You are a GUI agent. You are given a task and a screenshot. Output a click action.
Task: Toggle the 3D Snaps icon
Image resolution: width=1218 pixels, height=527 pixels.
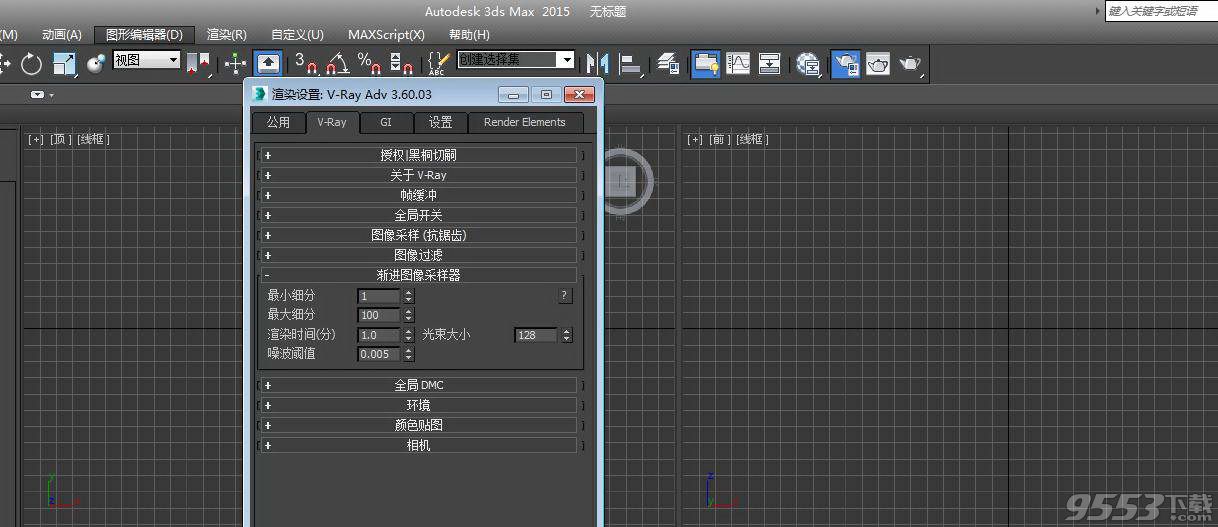click(x=306, y=64)
